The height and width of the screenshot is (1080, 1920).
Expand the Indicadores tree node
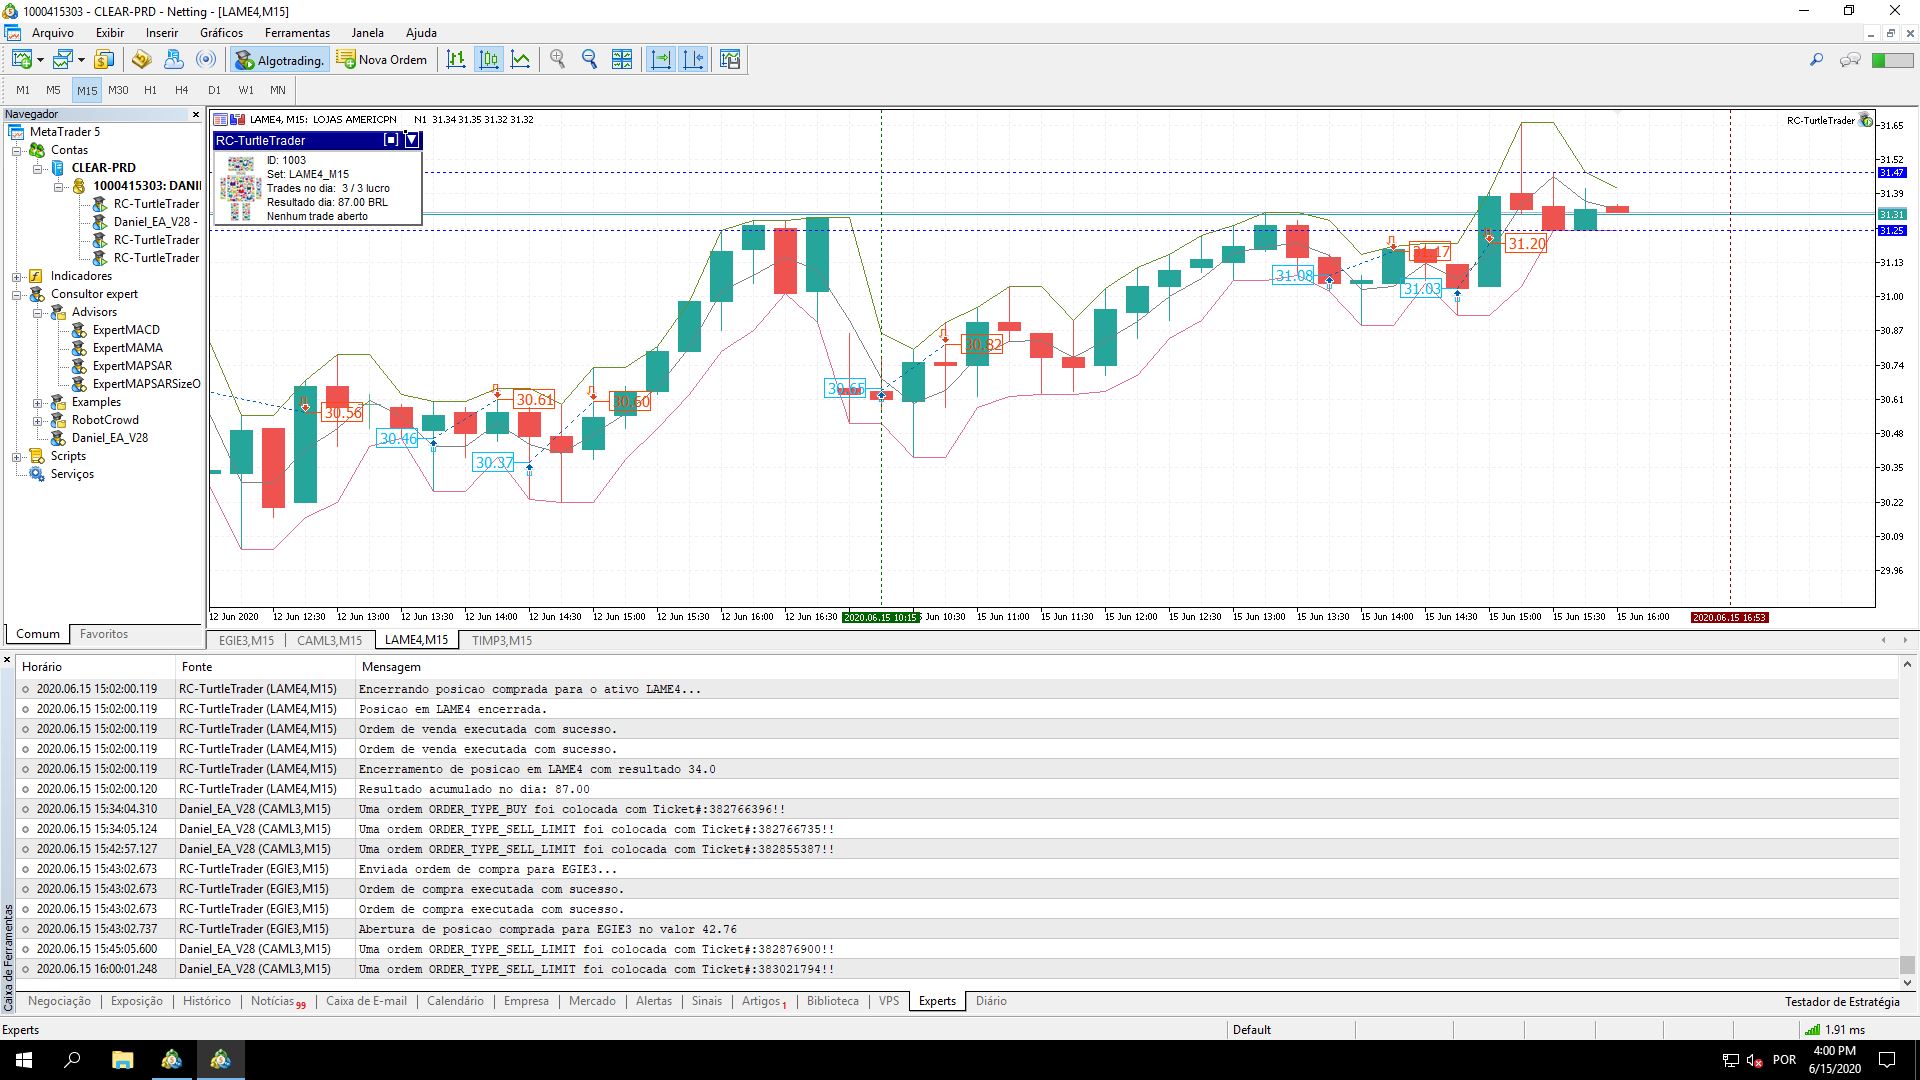17,277
